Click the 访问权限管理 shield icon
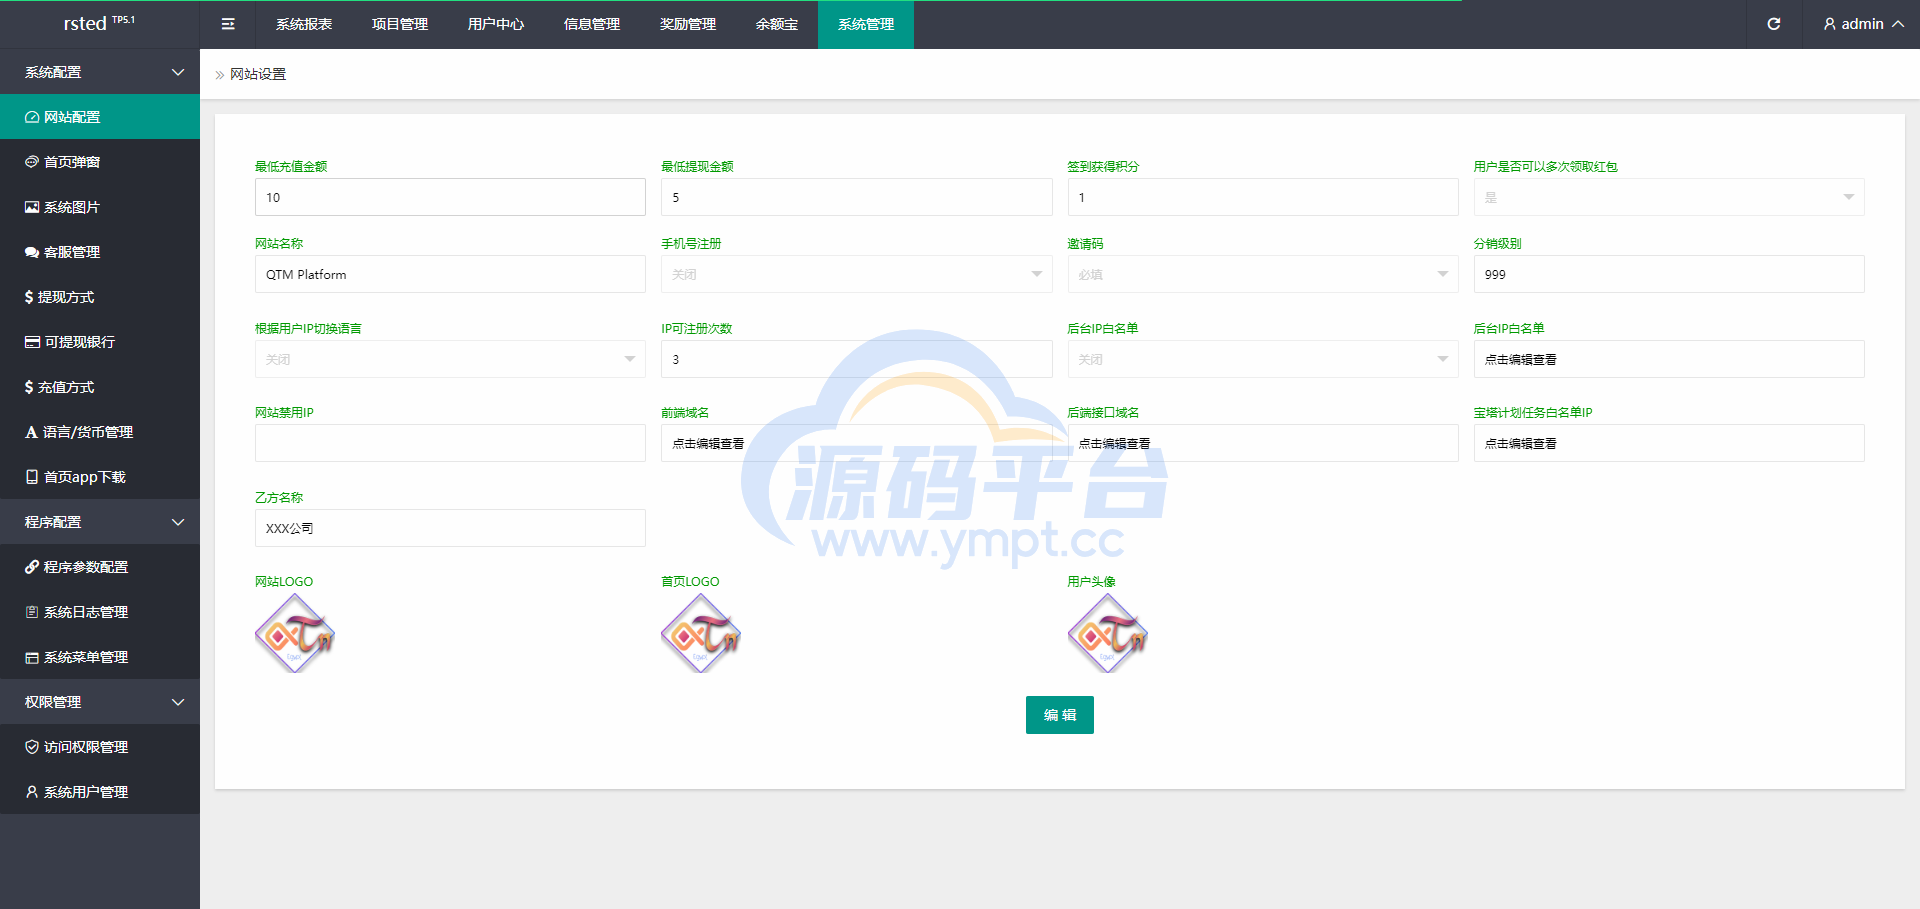This screenshot has width=1920, height=909. pyautogui.click(x=32, y=747)
